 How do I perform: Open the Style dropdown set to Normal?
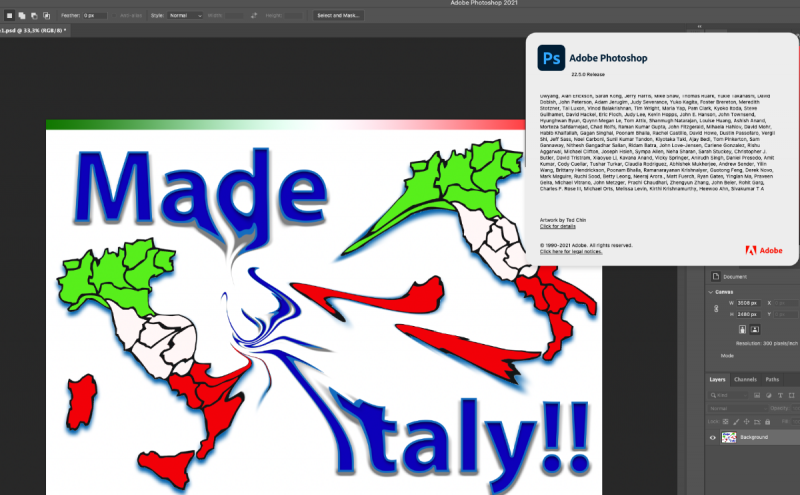(185, 16)
